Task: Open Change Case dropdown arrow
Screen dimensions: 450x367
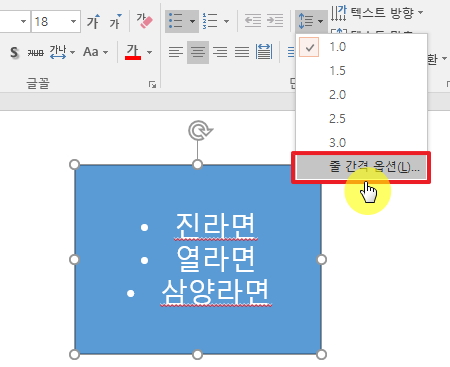Action: tap(106, 52)
